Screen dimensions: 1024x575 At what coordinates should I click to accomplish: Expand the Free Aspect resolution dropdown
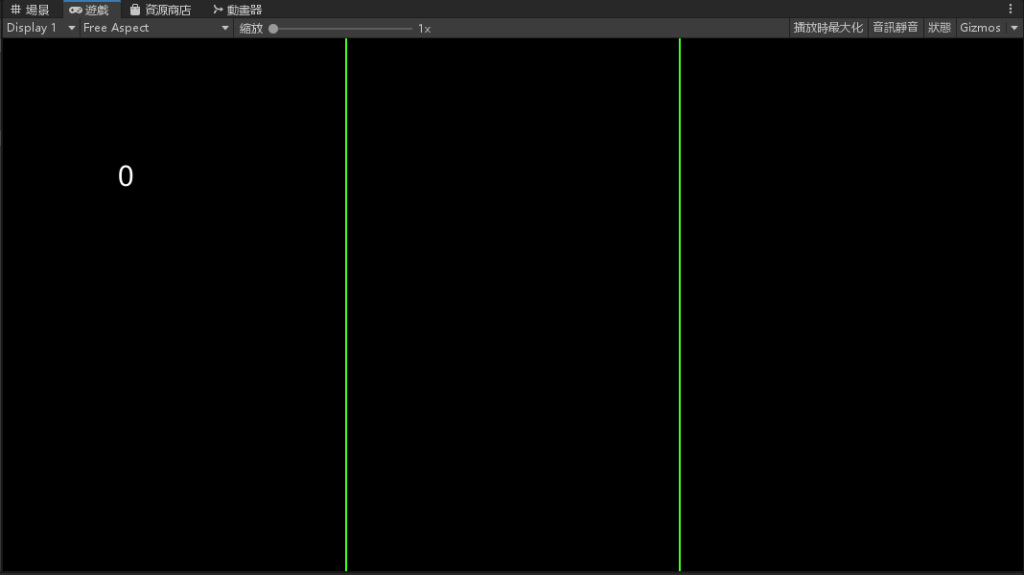[x=155, y=28]
